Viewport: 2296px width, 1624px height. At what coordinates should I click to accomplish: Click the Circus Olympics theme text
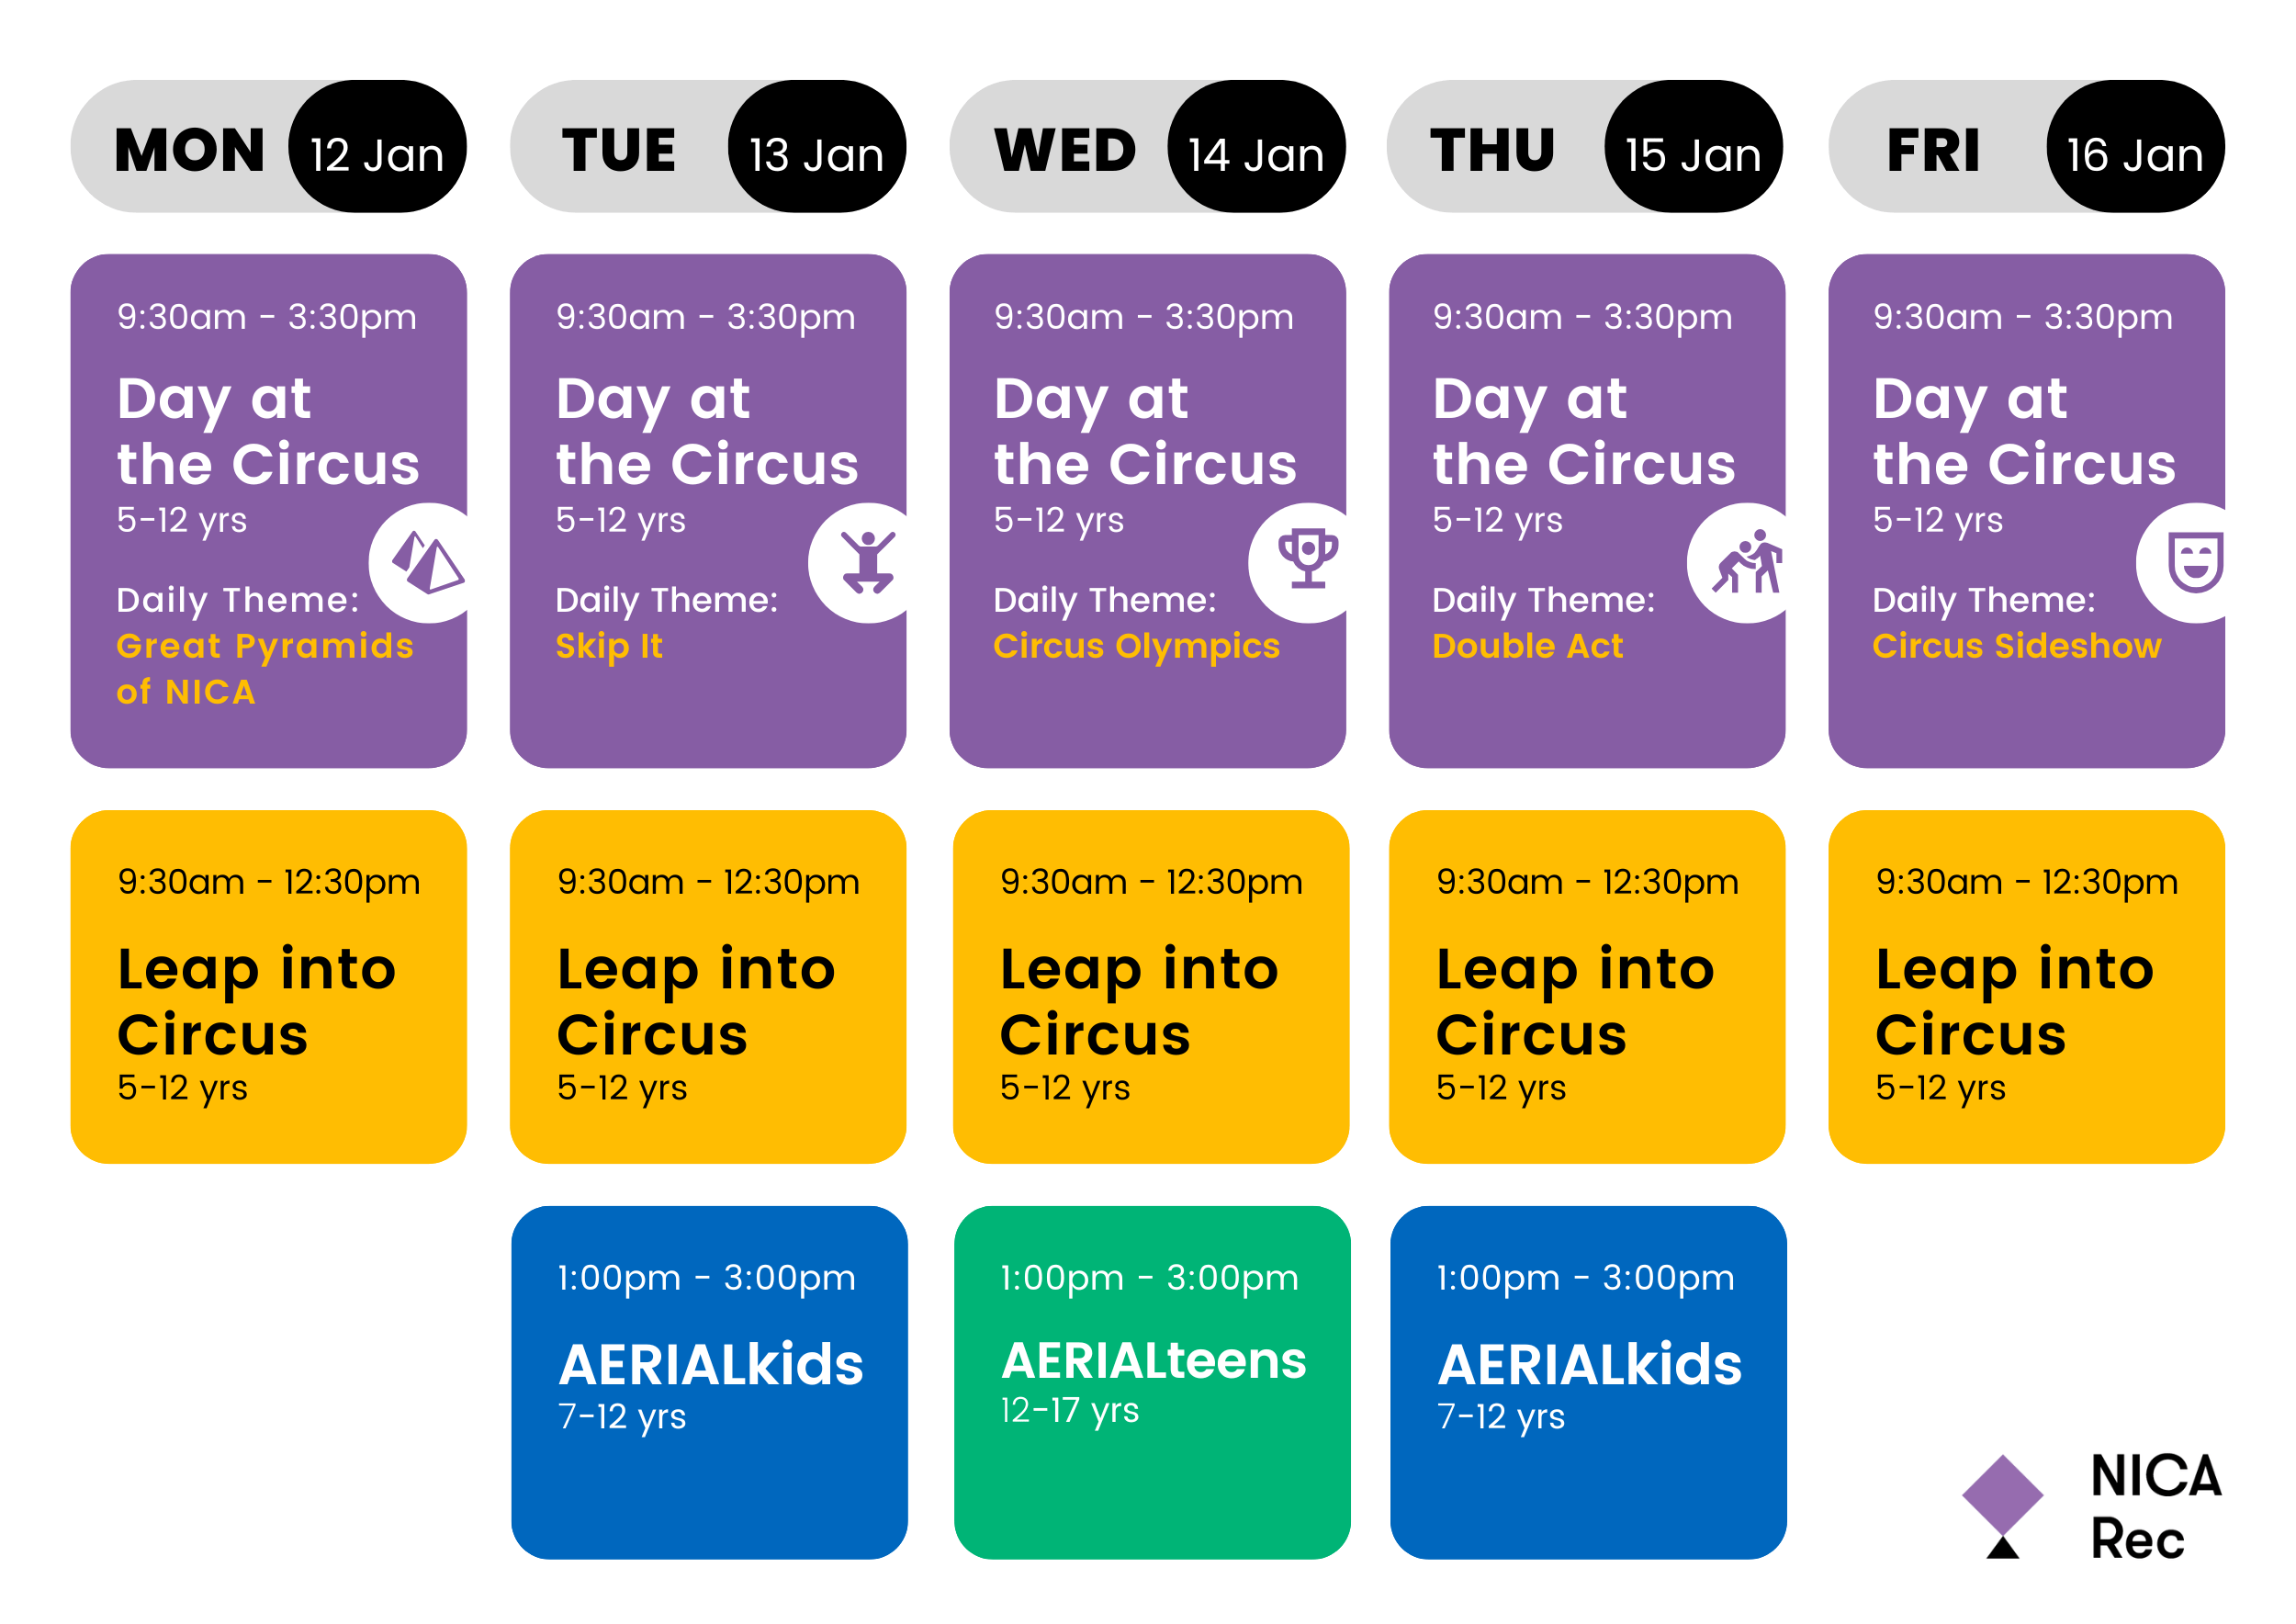(1136, 646)
